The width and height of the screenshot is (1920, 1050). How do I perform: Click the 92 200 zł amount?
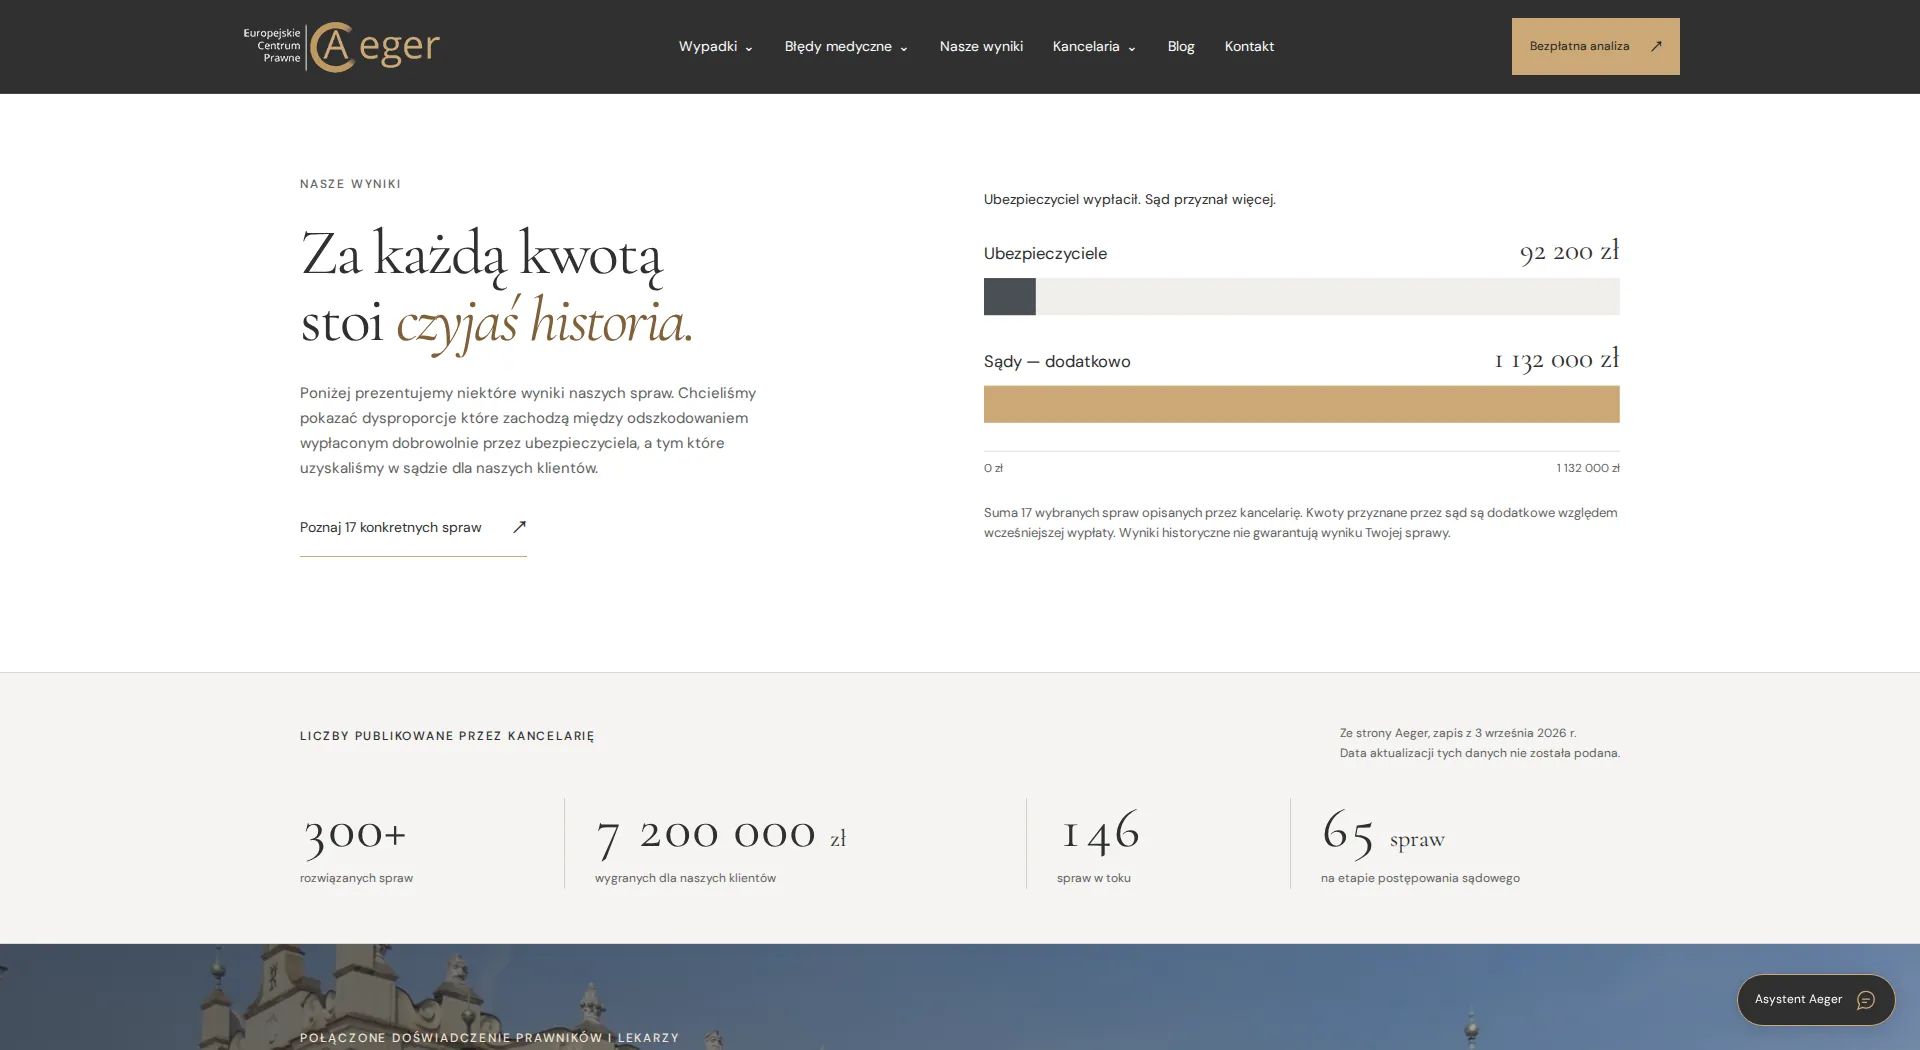click(1569, 251)
